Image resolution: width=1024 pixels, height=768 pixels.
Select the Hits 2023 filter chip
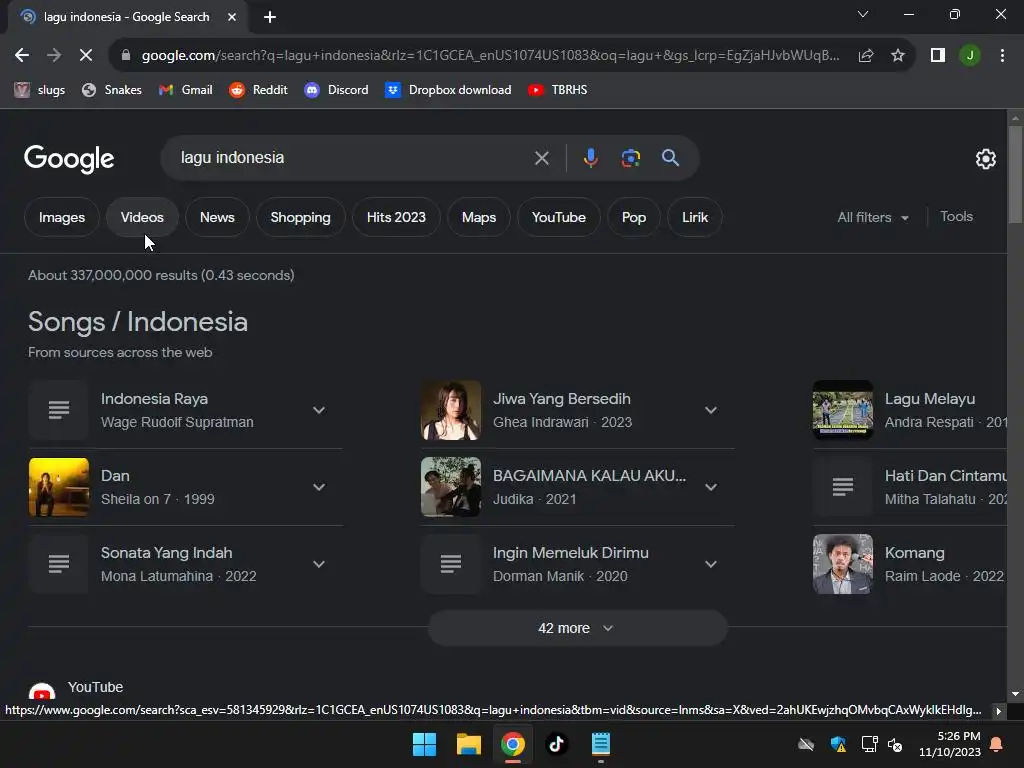396,217
